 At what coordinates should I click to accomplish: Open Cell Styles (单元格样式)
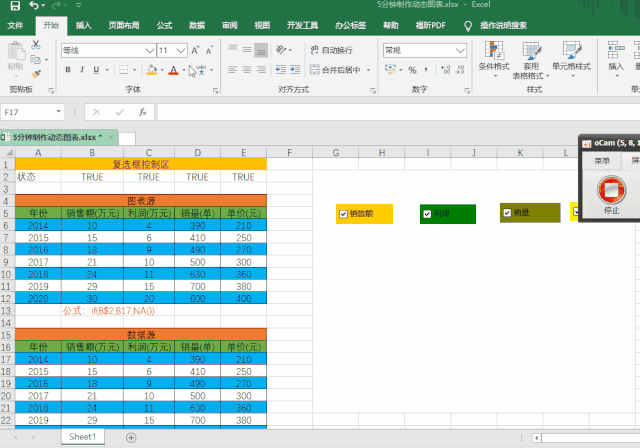tap(571, 59)
